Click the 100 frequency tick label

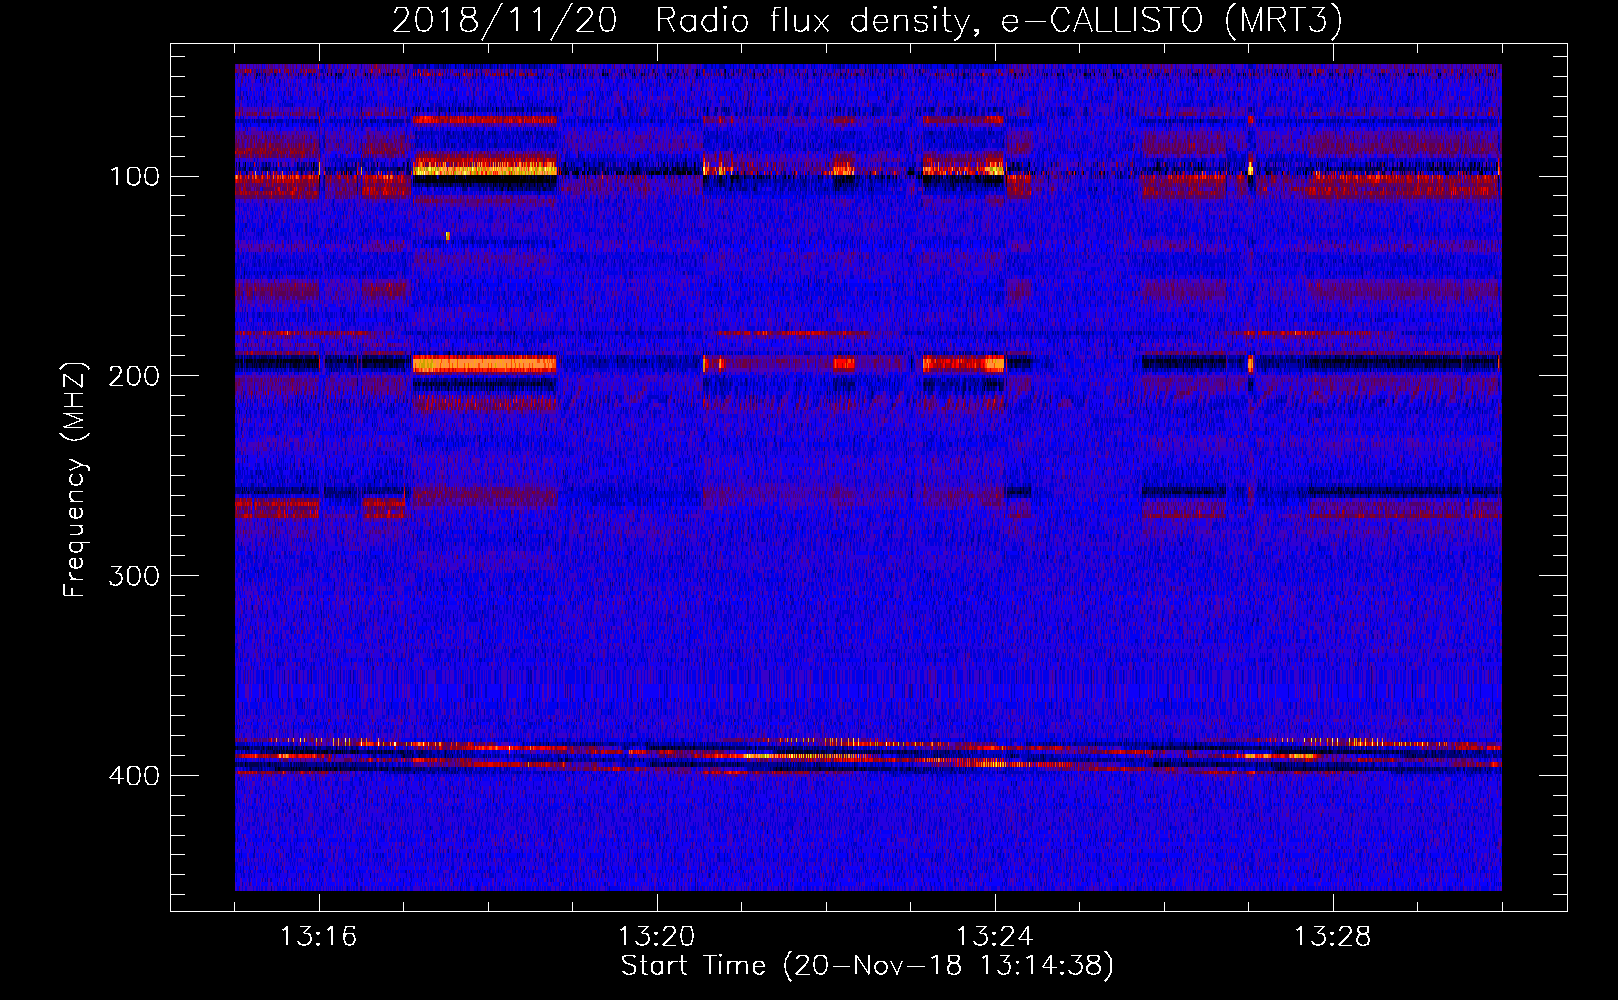135,177
